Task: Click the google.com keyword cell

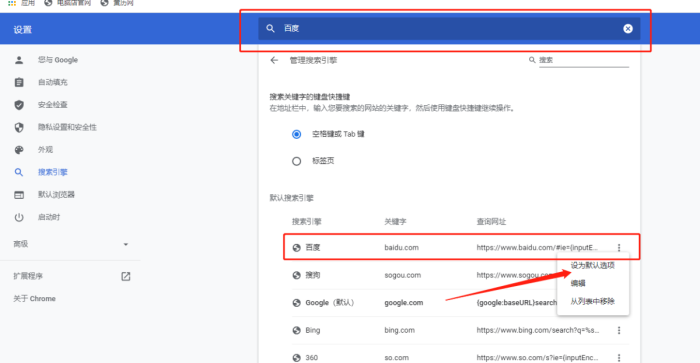Action: point(404,303)
